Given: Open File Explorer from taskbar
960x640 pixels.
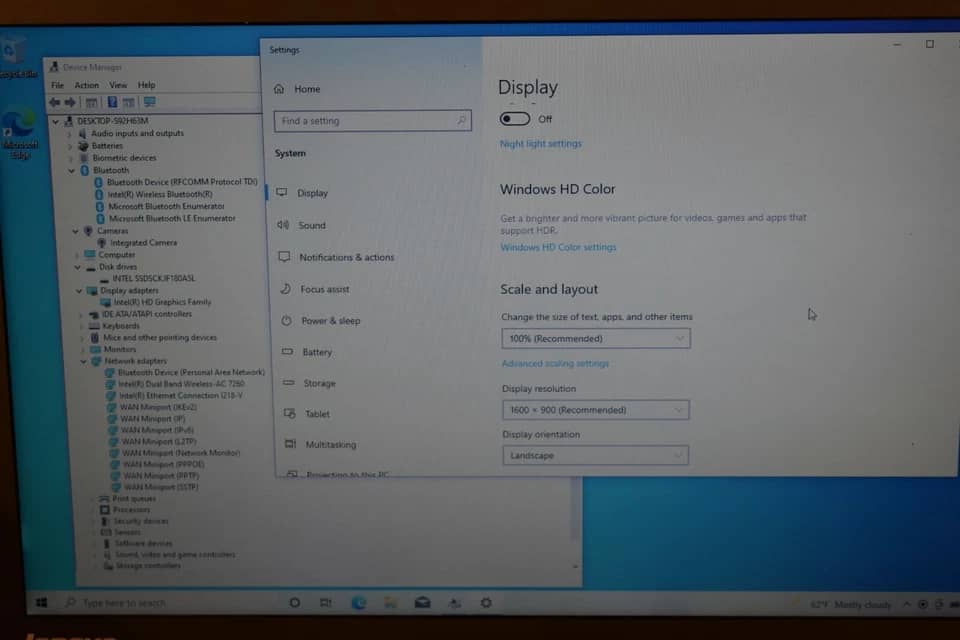Looking at the screenshot, I should 391,603.
